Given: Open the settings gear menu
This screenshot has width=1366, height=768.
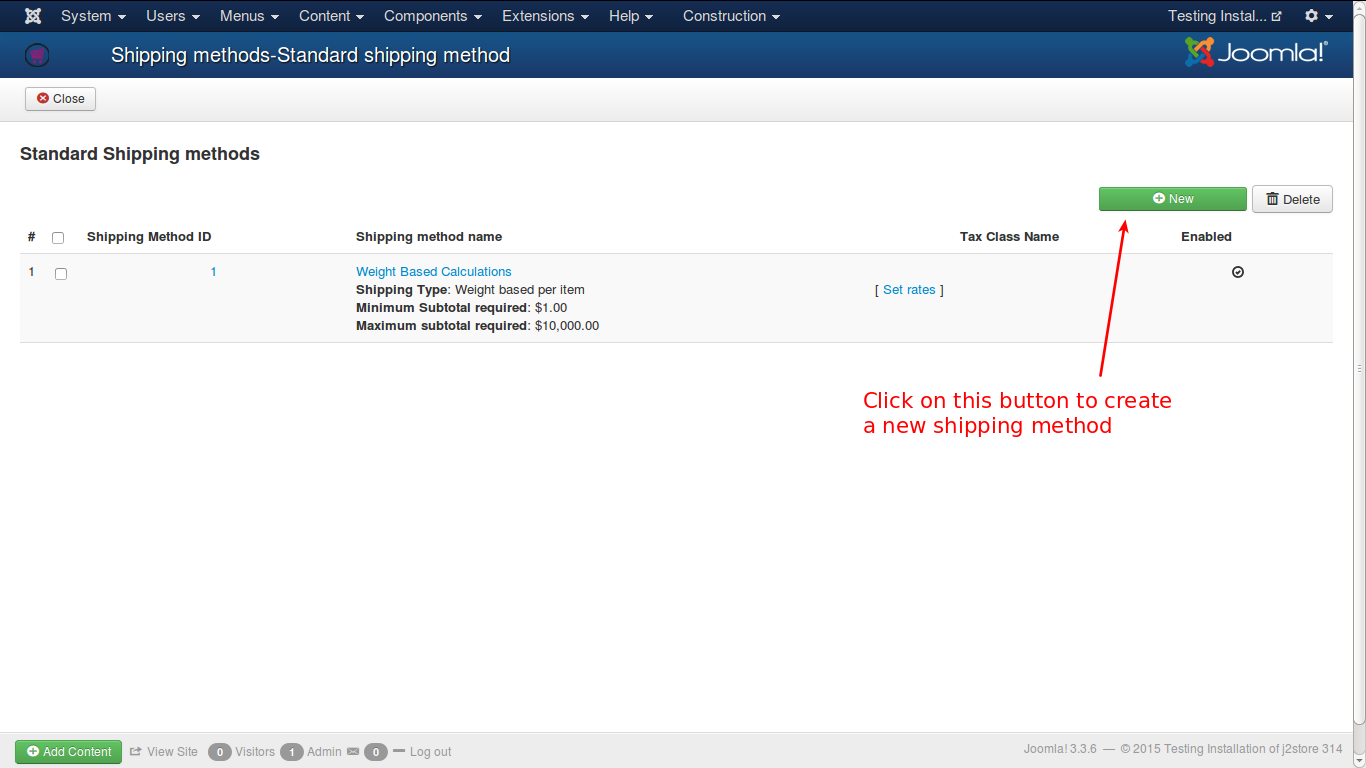Looking at the screenshot, I should [x=1318, y=16].
